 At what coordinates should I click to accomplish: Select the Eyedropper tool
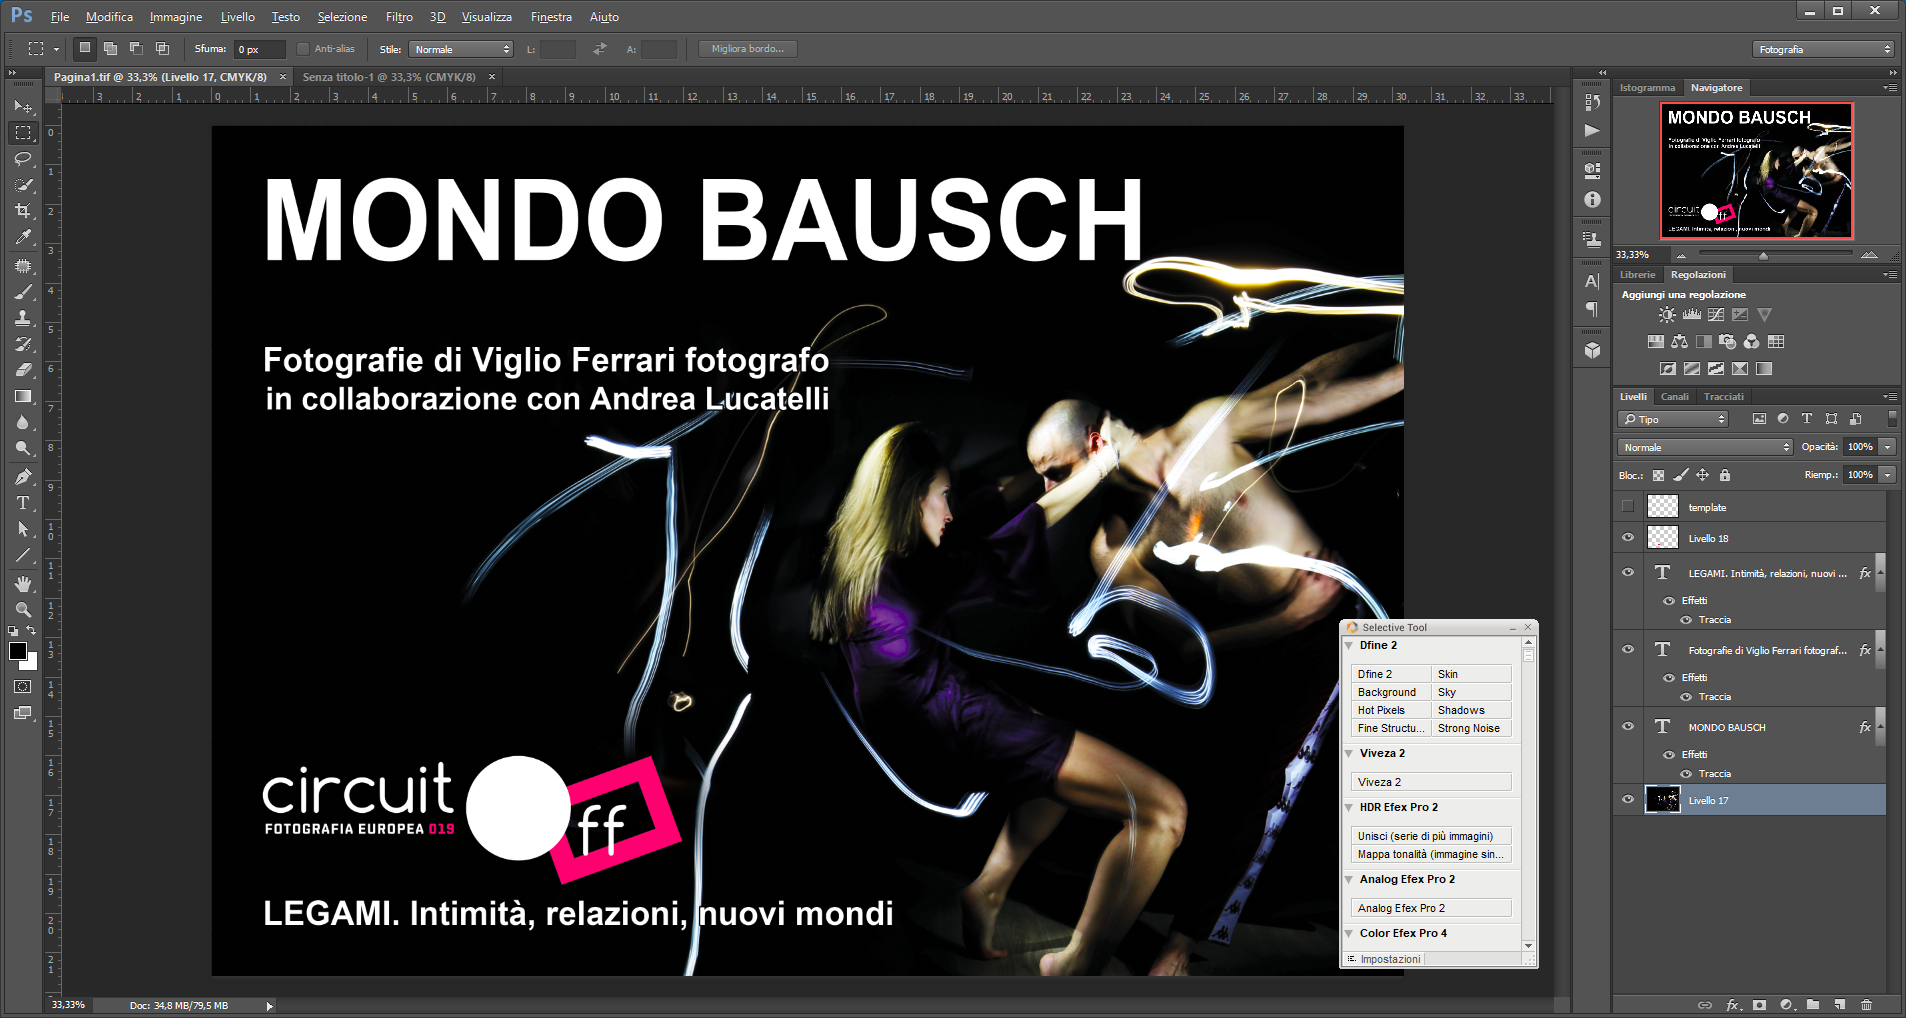(x=23, y=237)
